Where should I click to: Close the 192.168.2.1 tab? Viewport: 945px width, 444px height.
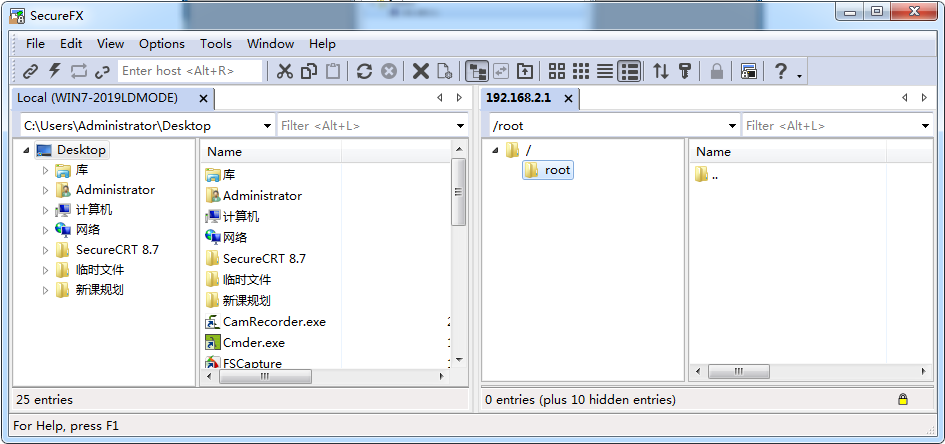(568, 98)
